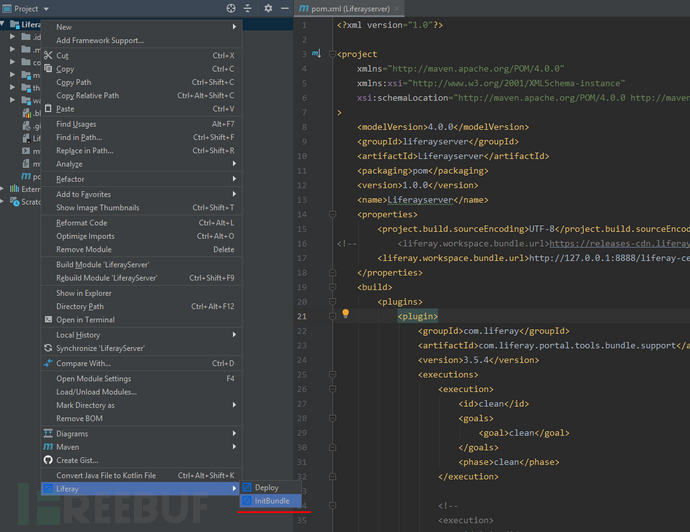
Task: Choose Cut from the context menu
Action: (x=62, y=55)
